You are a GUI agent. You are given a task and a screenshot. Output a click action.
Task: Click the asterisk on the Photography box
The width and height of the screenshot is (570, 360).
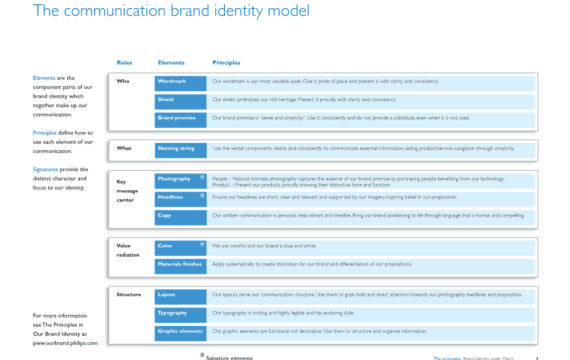202,177
